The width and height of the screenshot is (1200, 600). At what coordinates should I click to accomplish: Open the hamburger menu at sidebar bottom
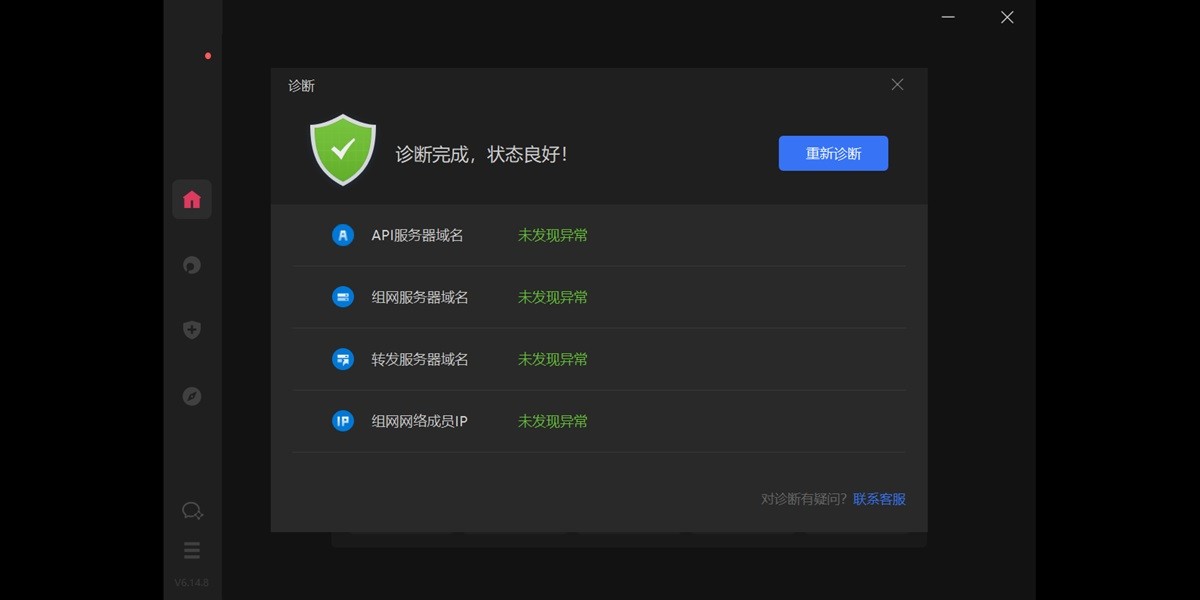tap(191, 550)
